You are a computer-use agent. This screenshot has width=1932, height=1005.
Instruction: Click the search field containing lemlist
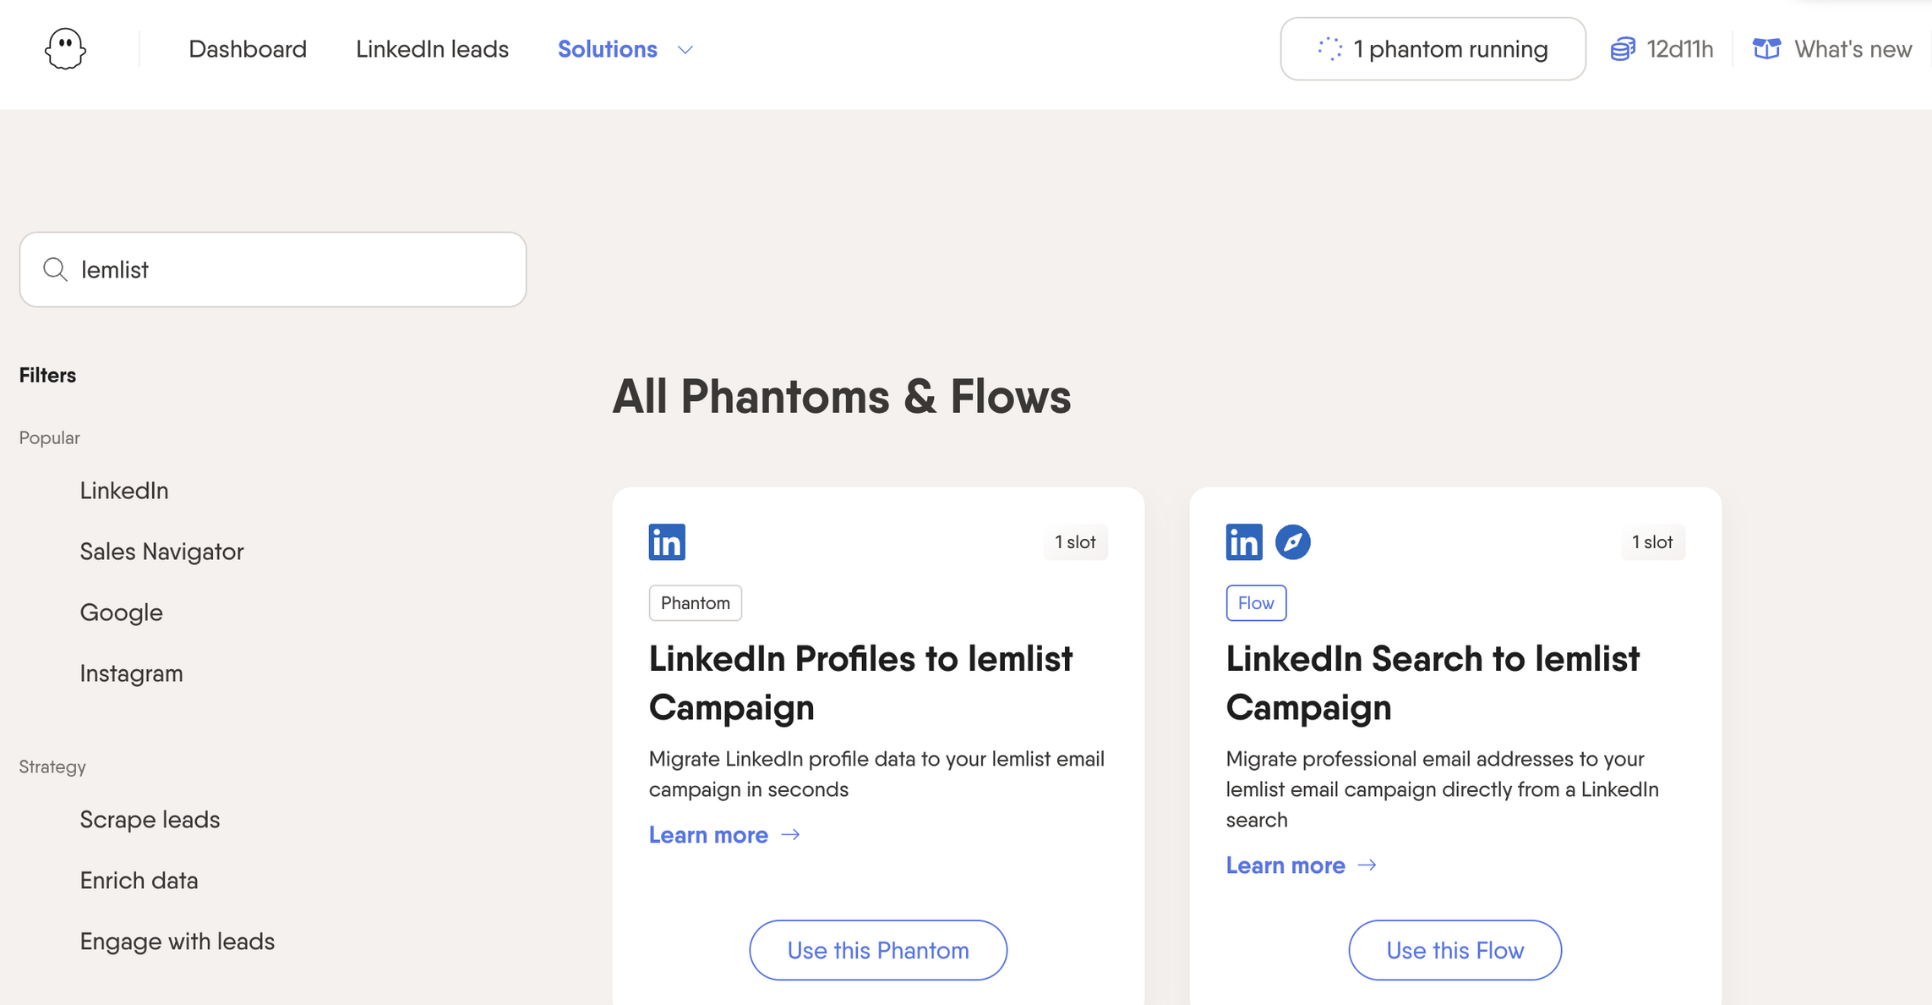pos(272,268)
